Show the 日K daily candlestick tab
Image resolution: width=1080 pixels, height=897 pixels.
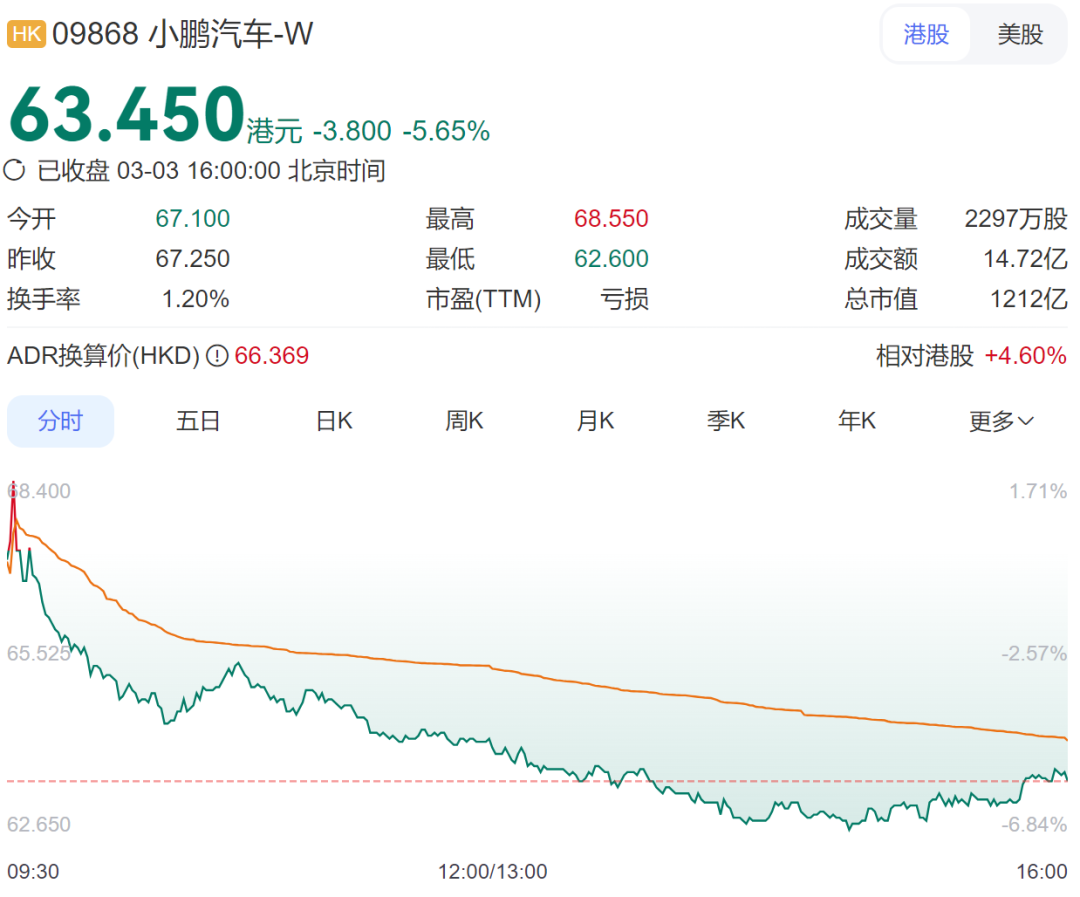[x=334, y=421]
